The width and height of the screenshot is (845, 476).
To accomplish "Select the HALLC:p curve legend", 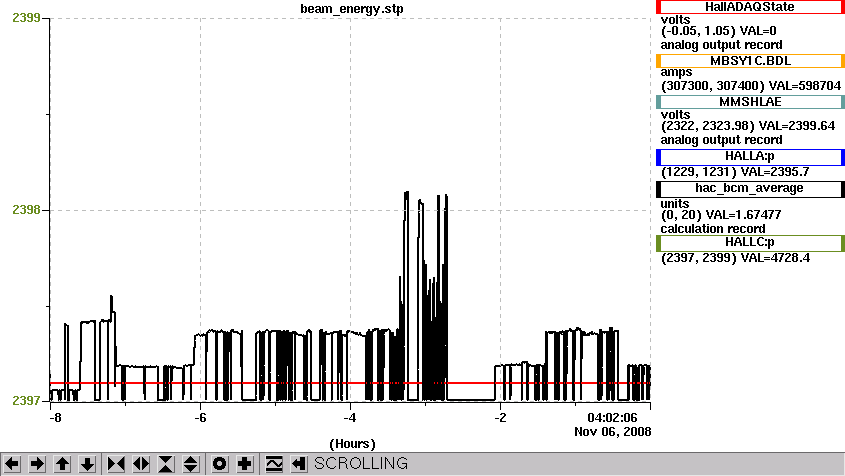I will 750,243.
